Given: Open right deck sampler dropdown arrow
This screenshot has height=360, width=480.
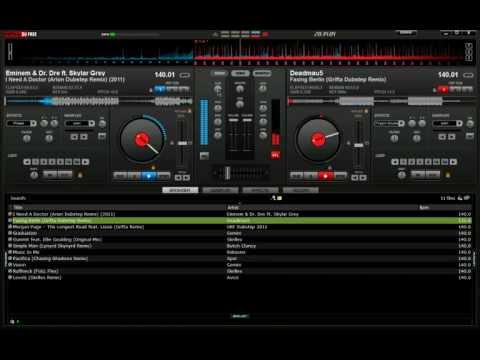Looking at the screenshot, I should (460, 123).
